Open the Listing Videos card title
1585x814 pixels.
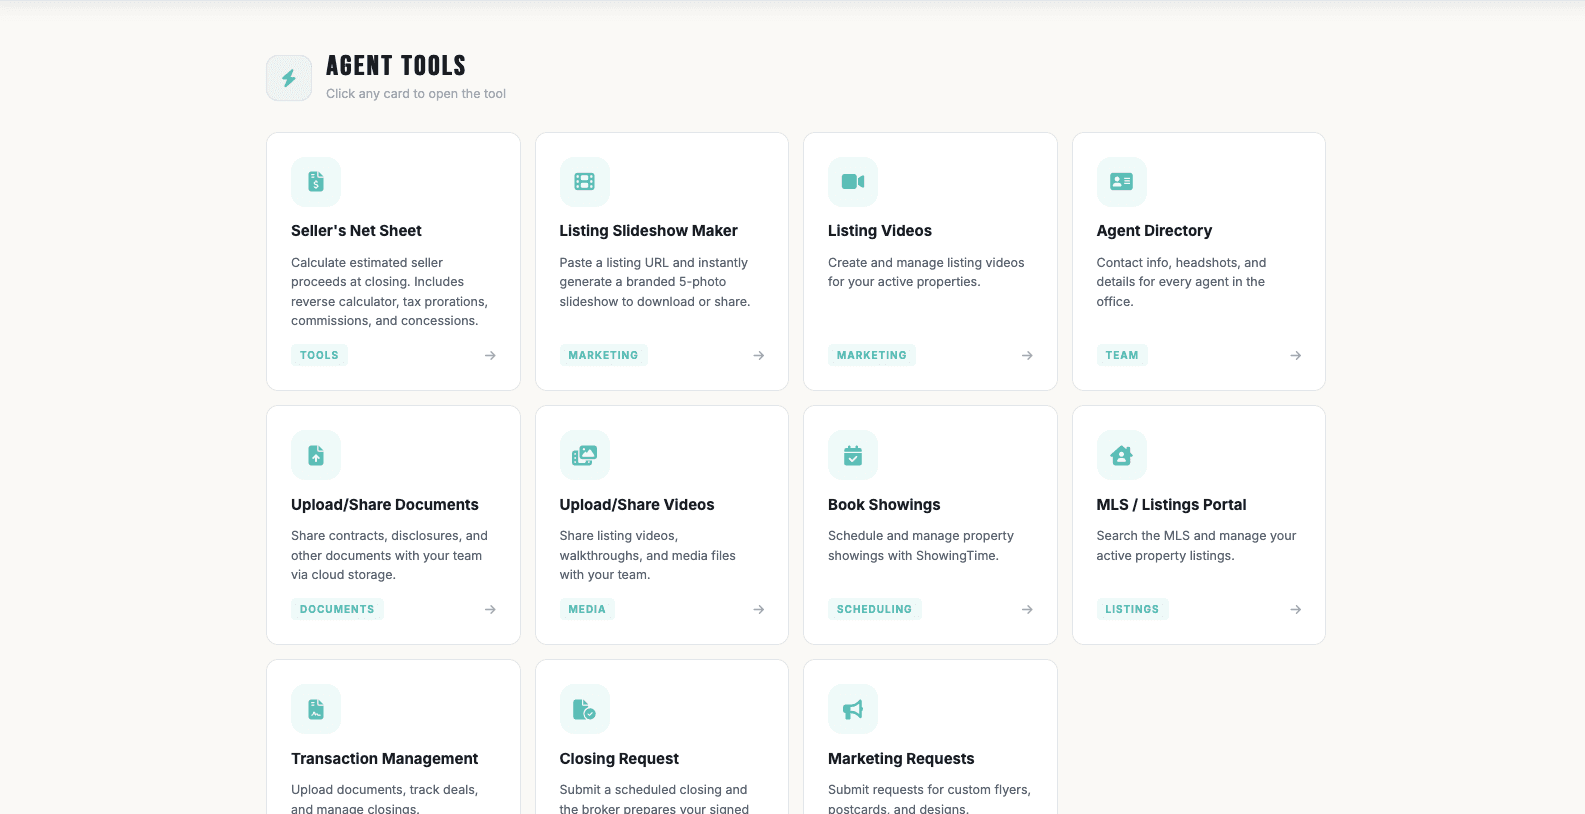pyautogui.click(x=880, y=231)
